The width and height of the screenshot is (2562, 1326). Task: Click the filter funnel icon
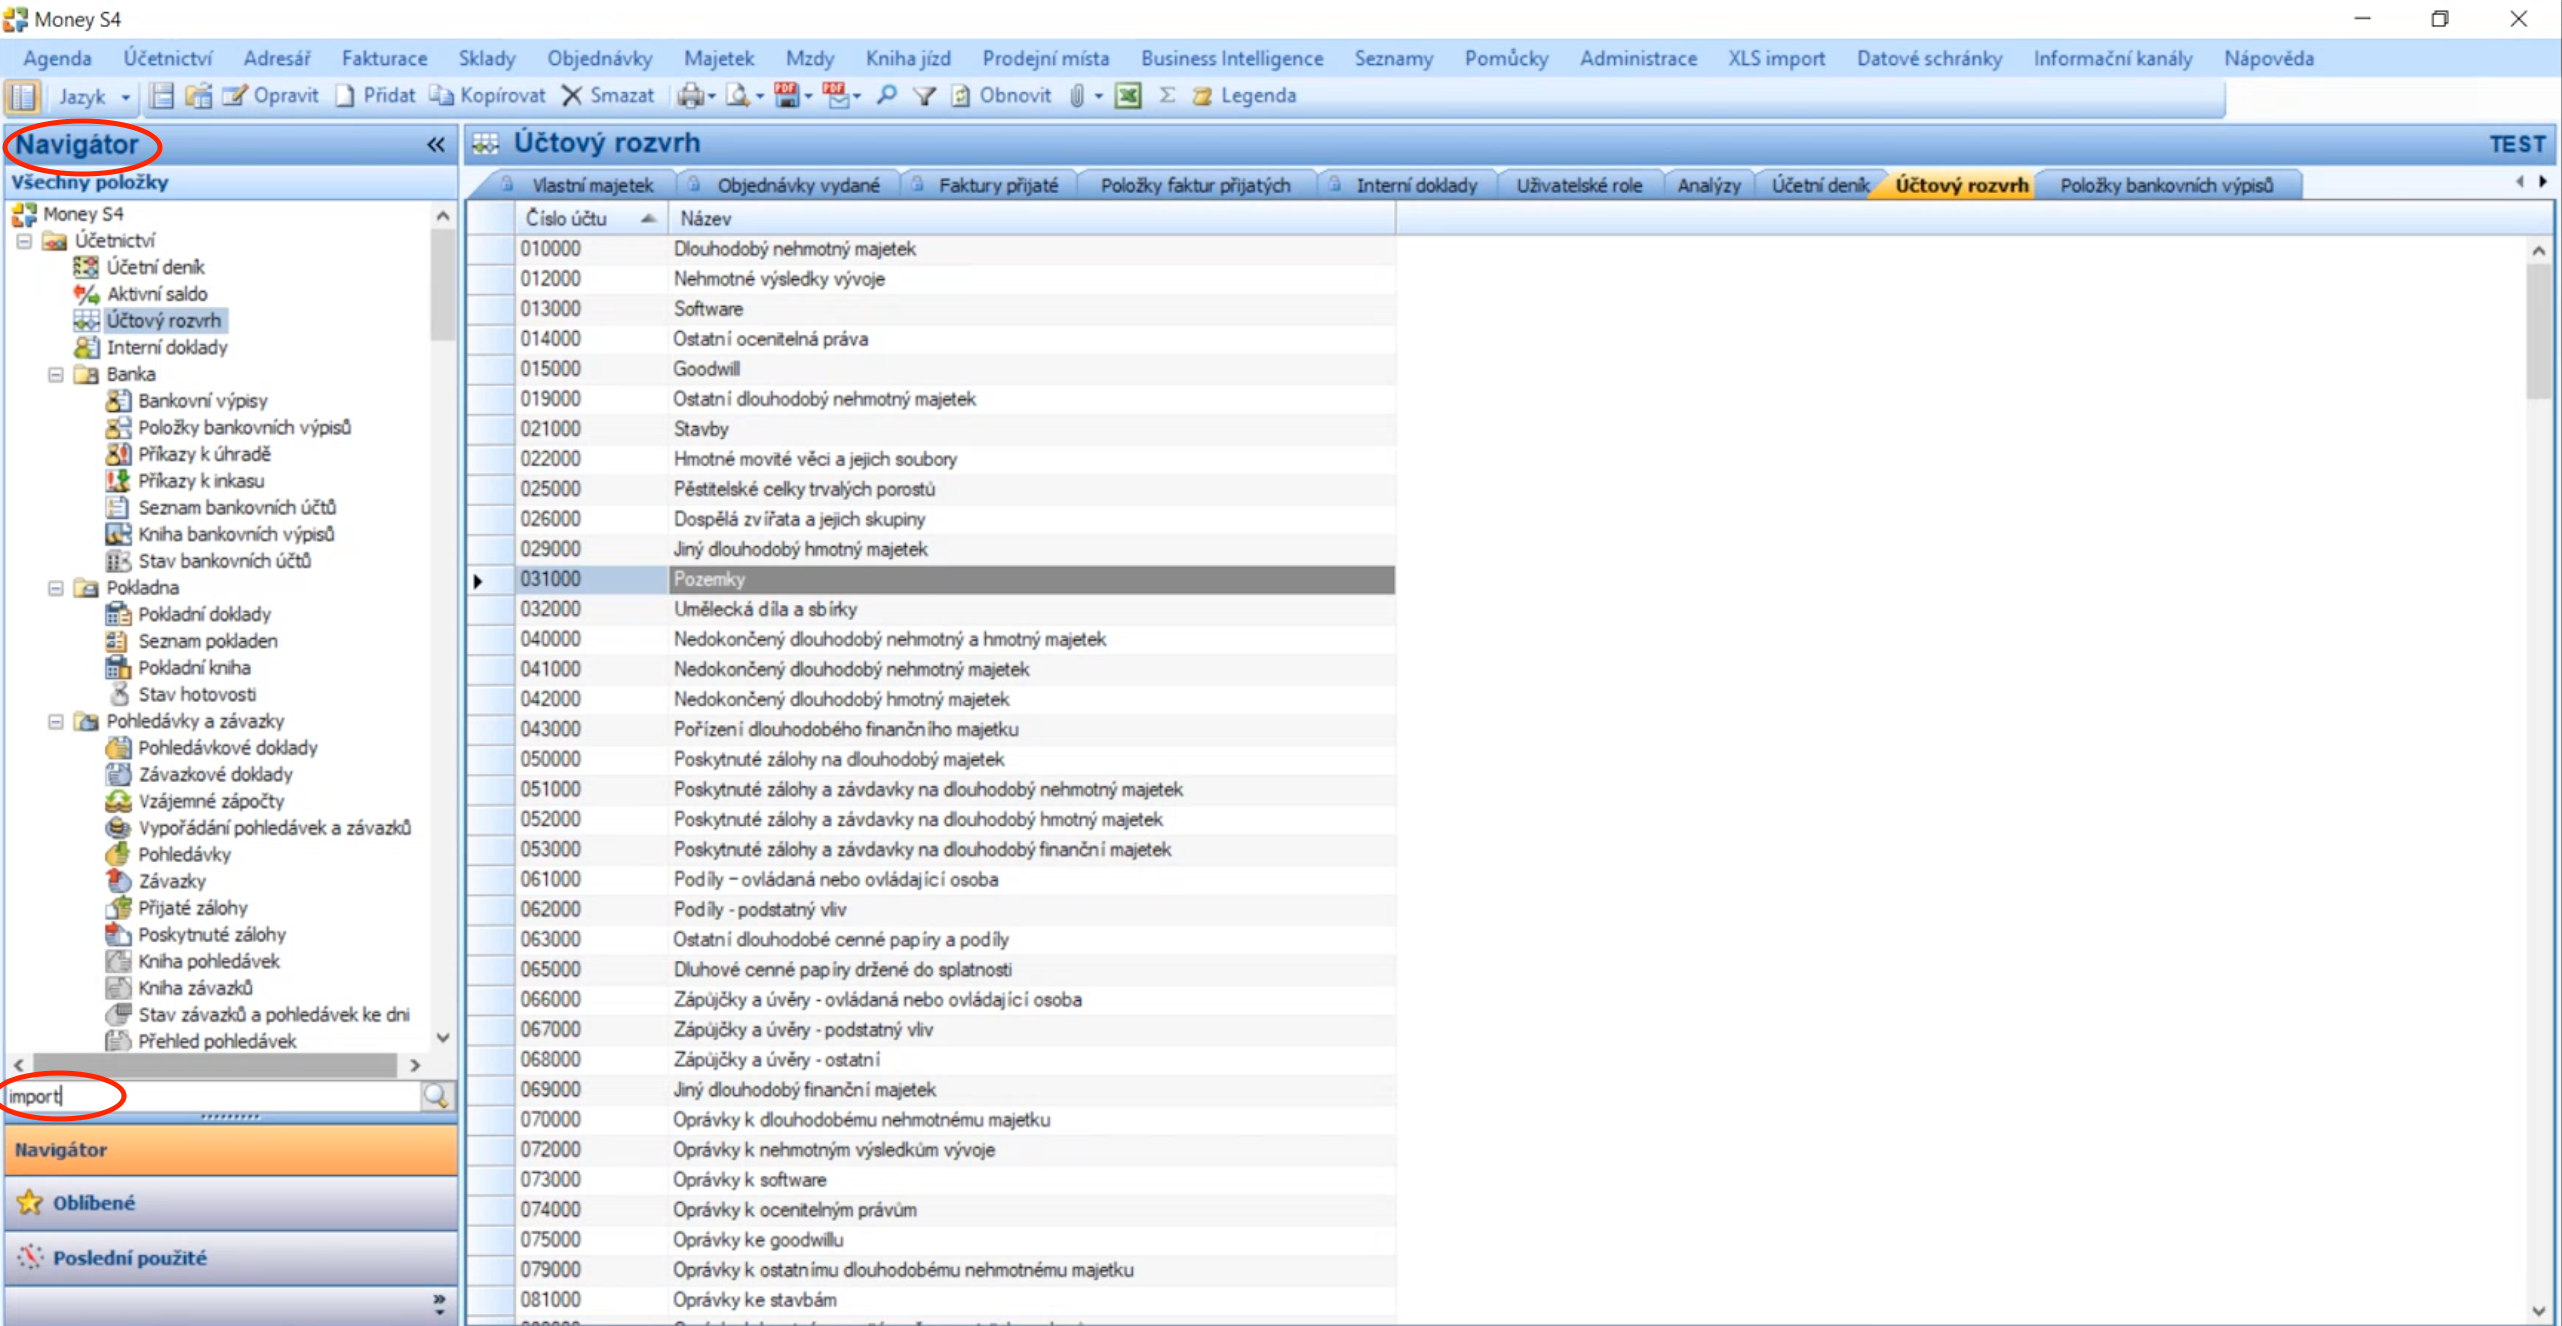[925, 96]
